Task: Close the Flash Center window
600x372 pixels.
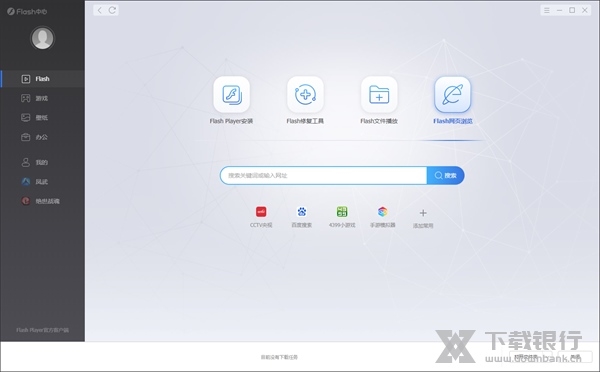Action: [585, 10]
